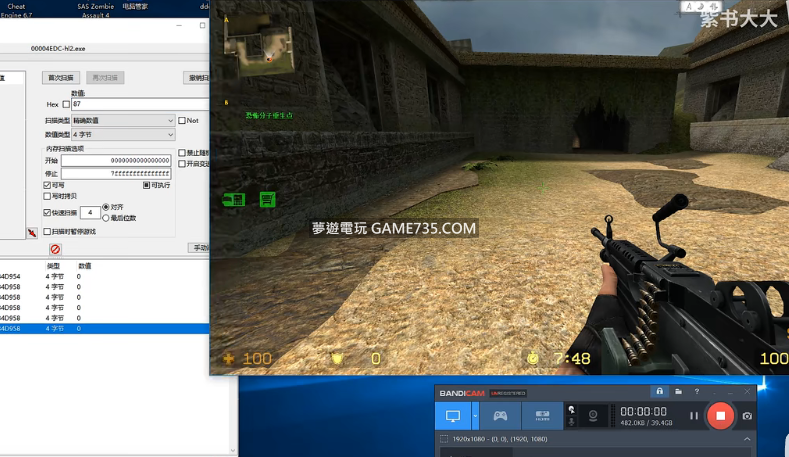Viewport: 789px width, 457px height.
Task: Click the armor shield icon in game HUD
Action: pyautogui.click(x=337, y=358)
